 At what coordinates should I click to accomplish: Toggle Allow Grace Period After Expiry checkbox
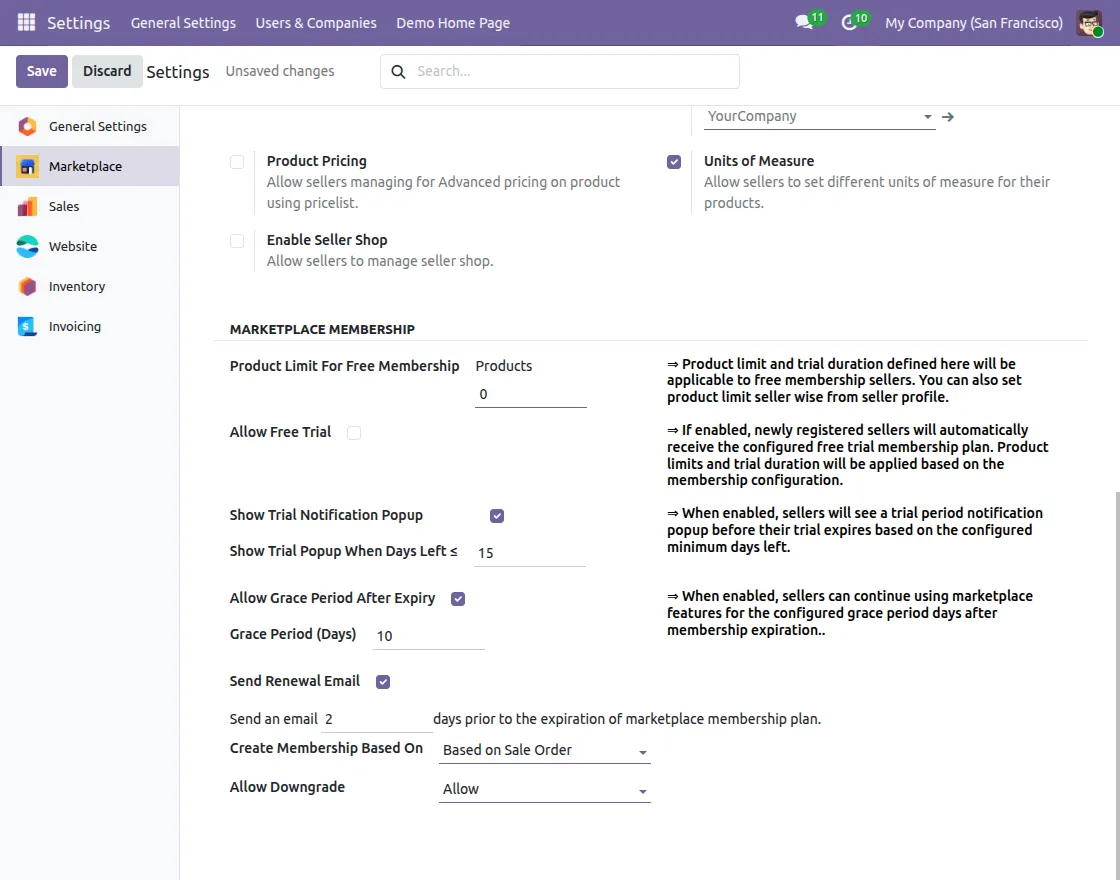[x=458, y=599]
